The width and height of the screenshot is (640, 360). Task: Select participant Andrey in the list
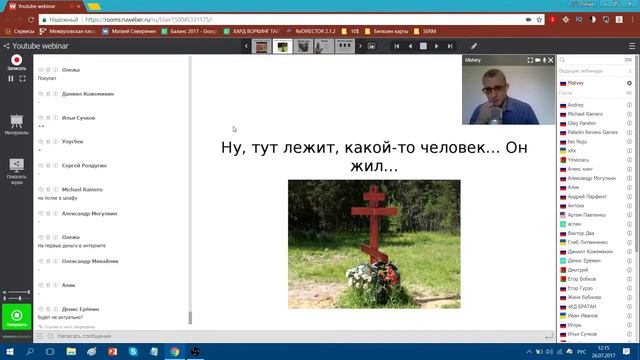click(576, 105)
